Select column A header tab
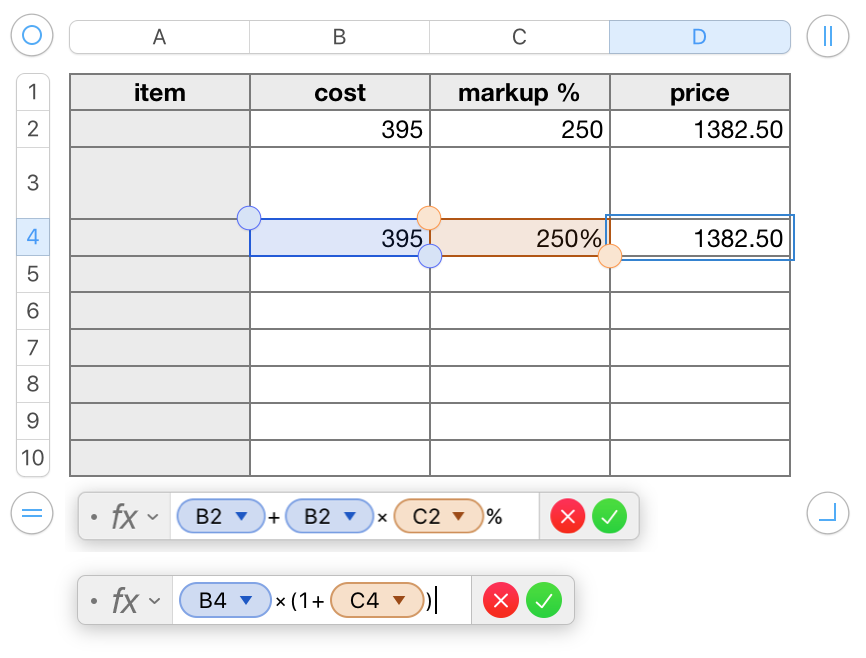866x658 pixels. point(159,37)
